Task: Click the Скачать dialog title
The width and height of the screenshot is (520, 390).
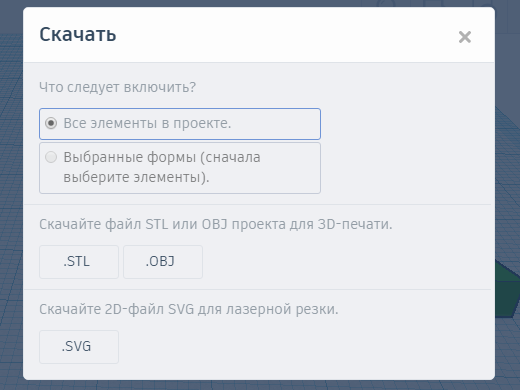Action: [x=78, y=34]
